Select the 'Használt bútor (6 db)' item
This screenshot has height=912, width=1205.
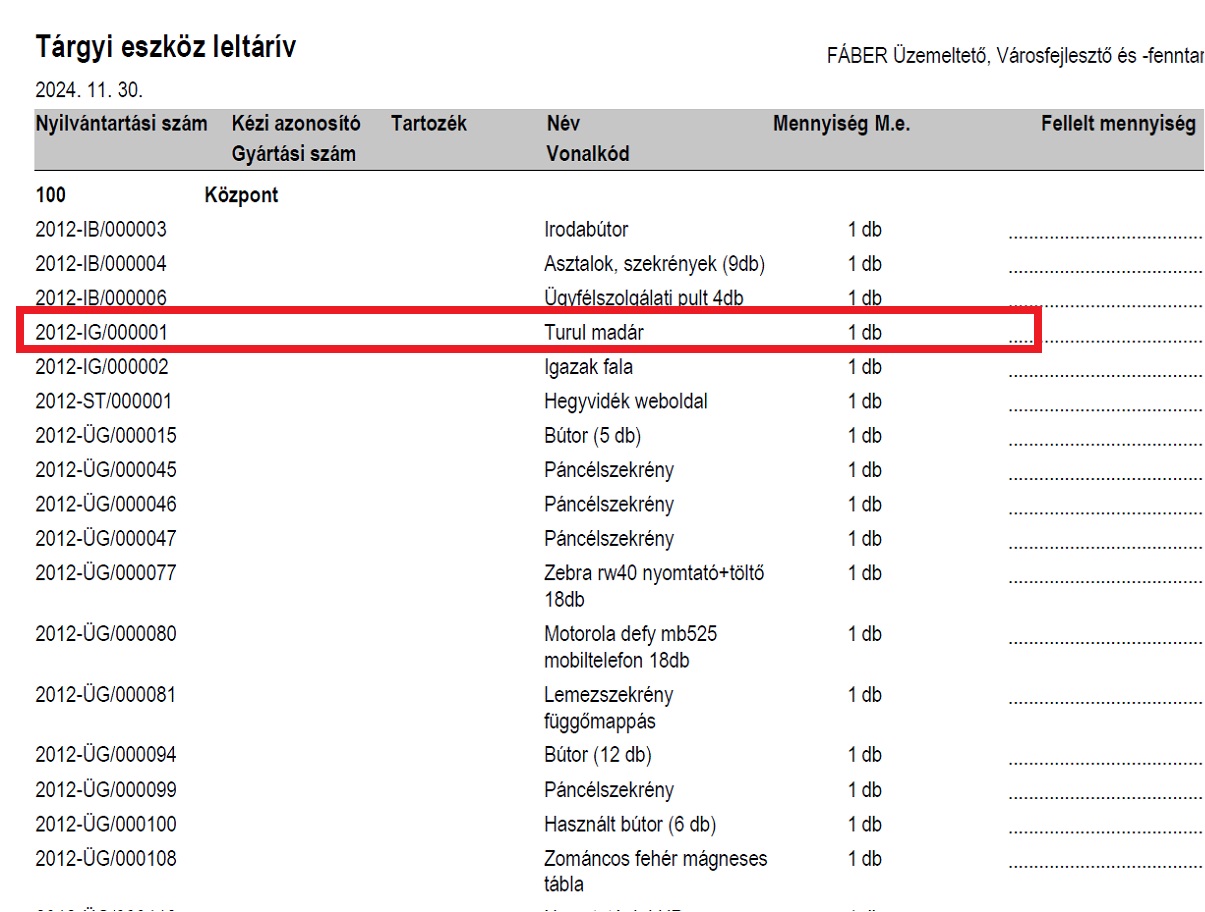pos(630,825)
